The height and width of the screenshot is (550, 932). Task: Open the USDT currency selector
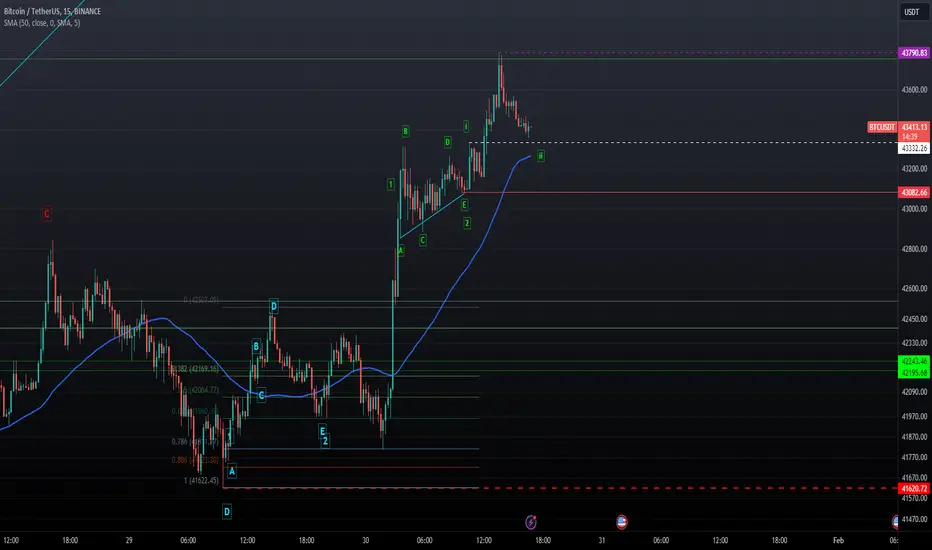click(x=912, y=12)
